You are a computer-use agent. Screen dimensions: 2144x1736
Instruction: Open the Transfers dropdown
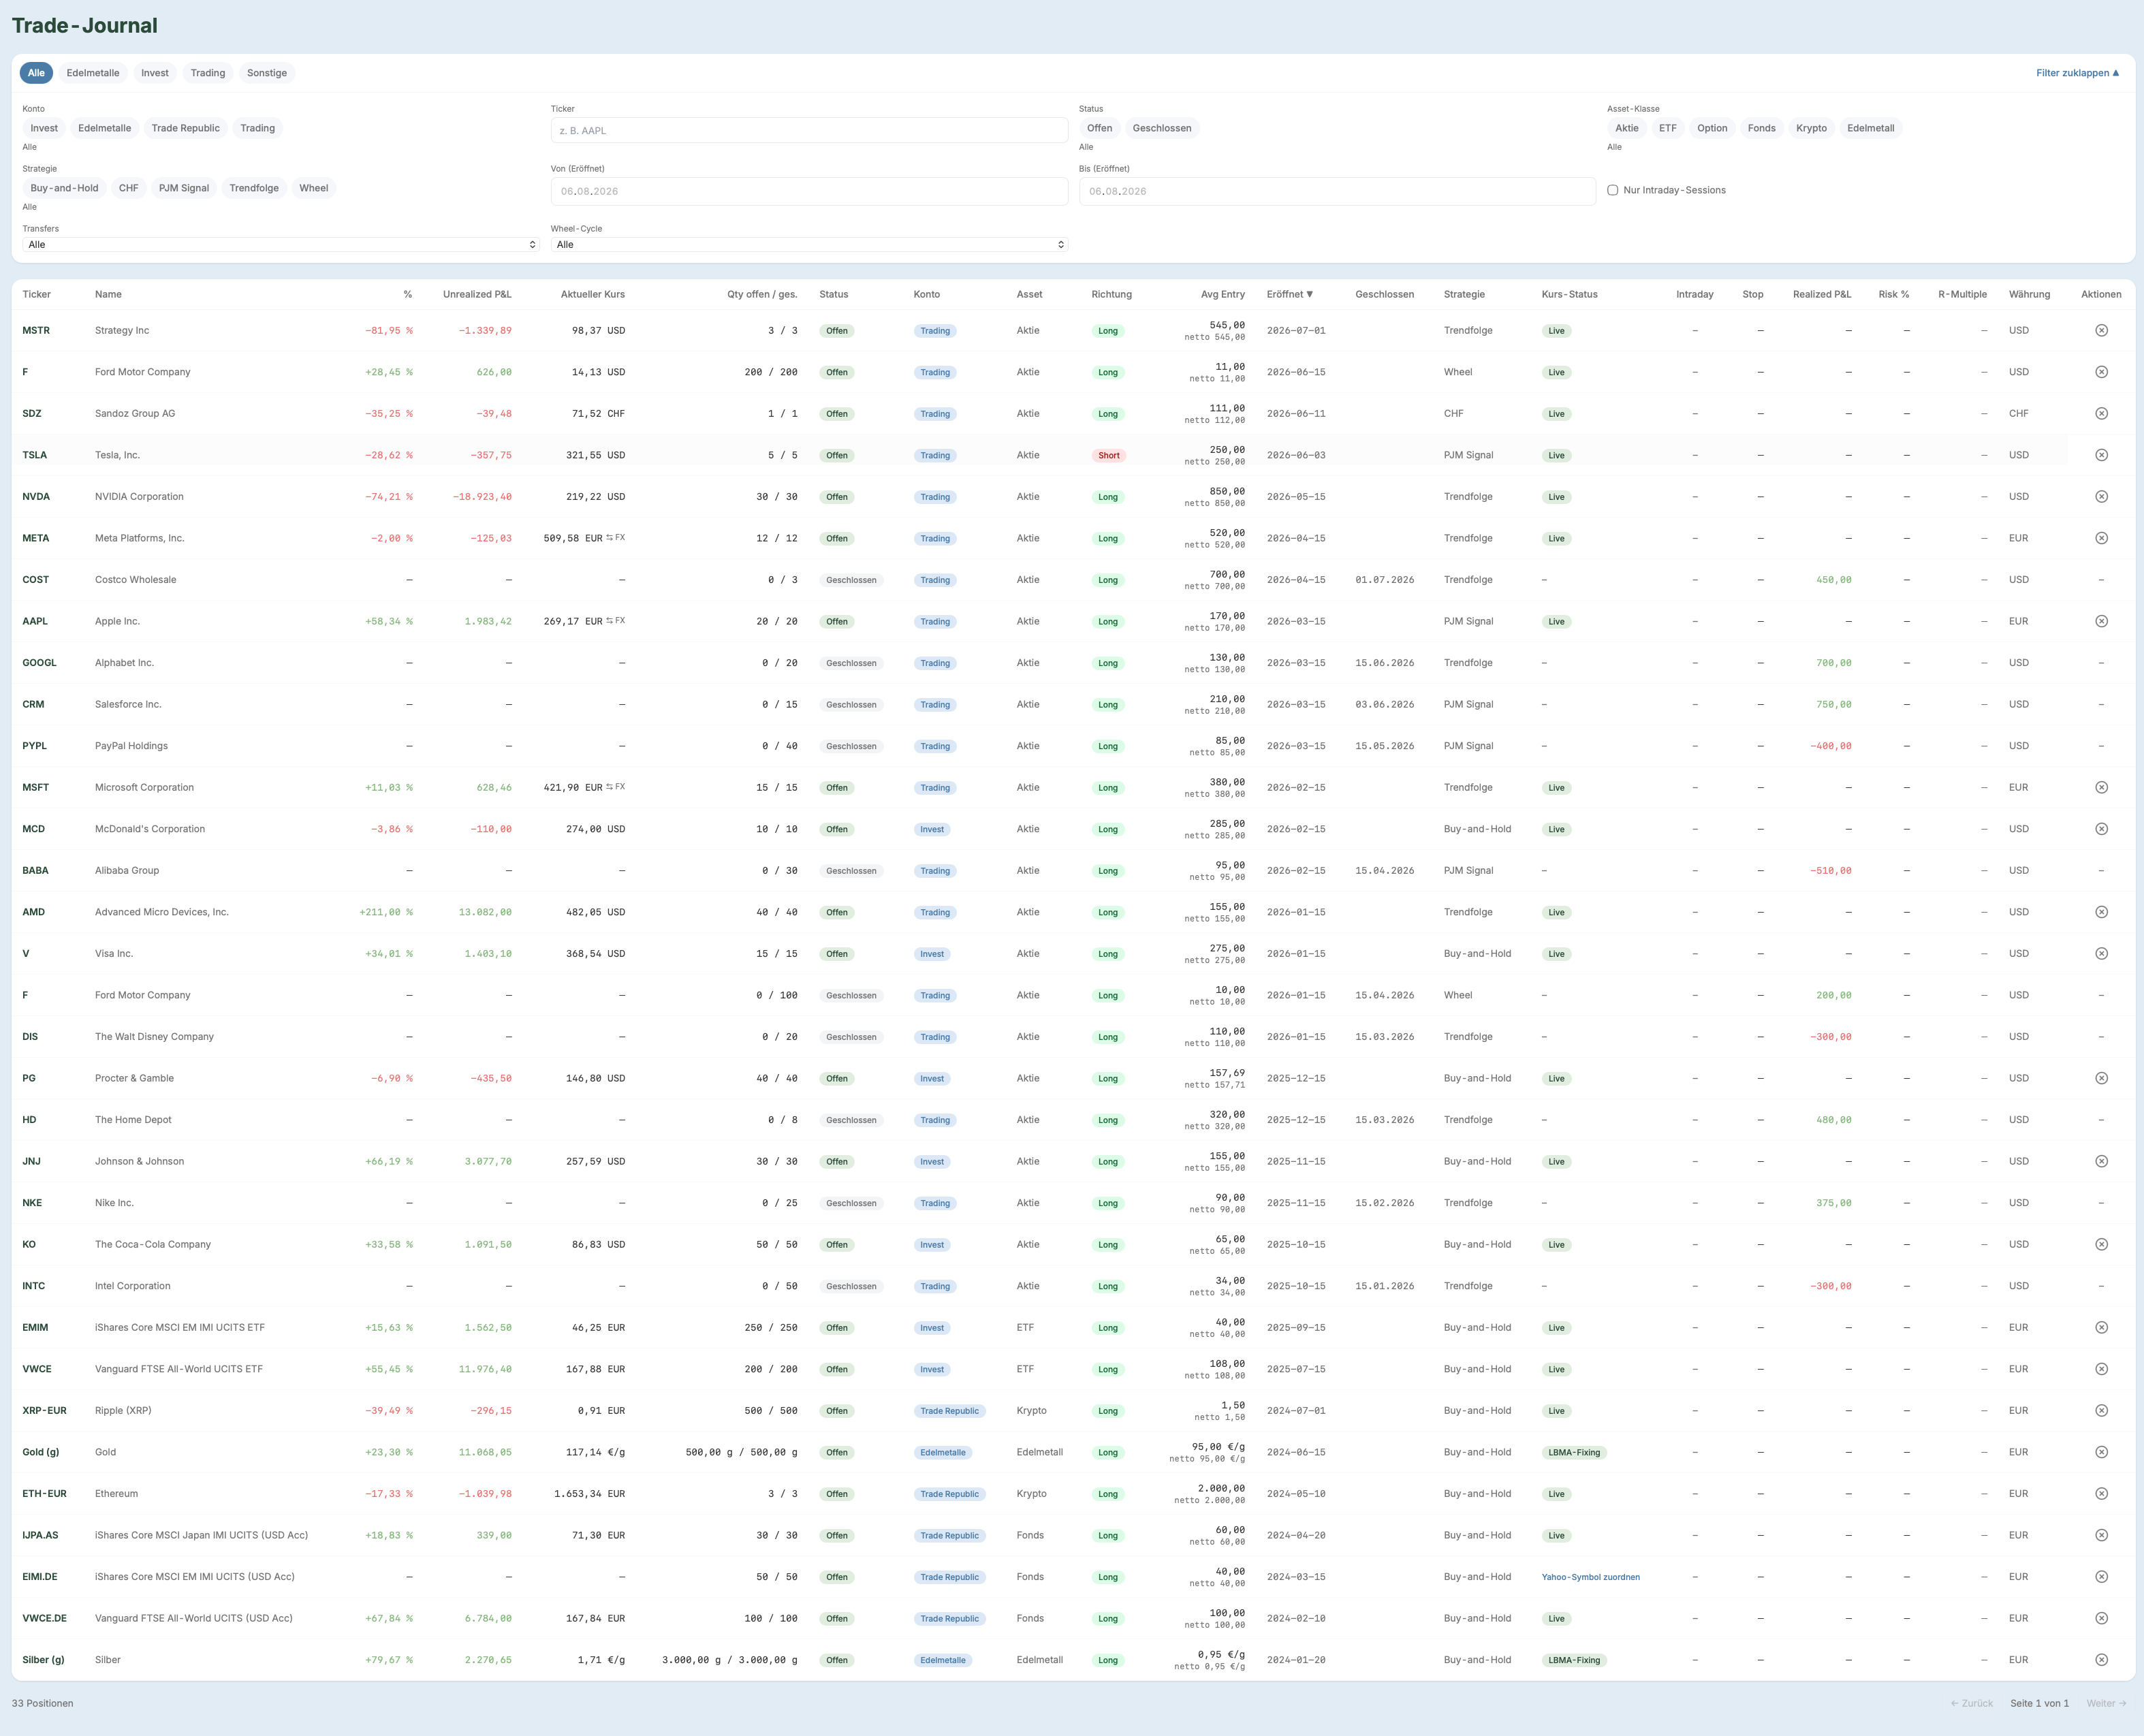281,244
